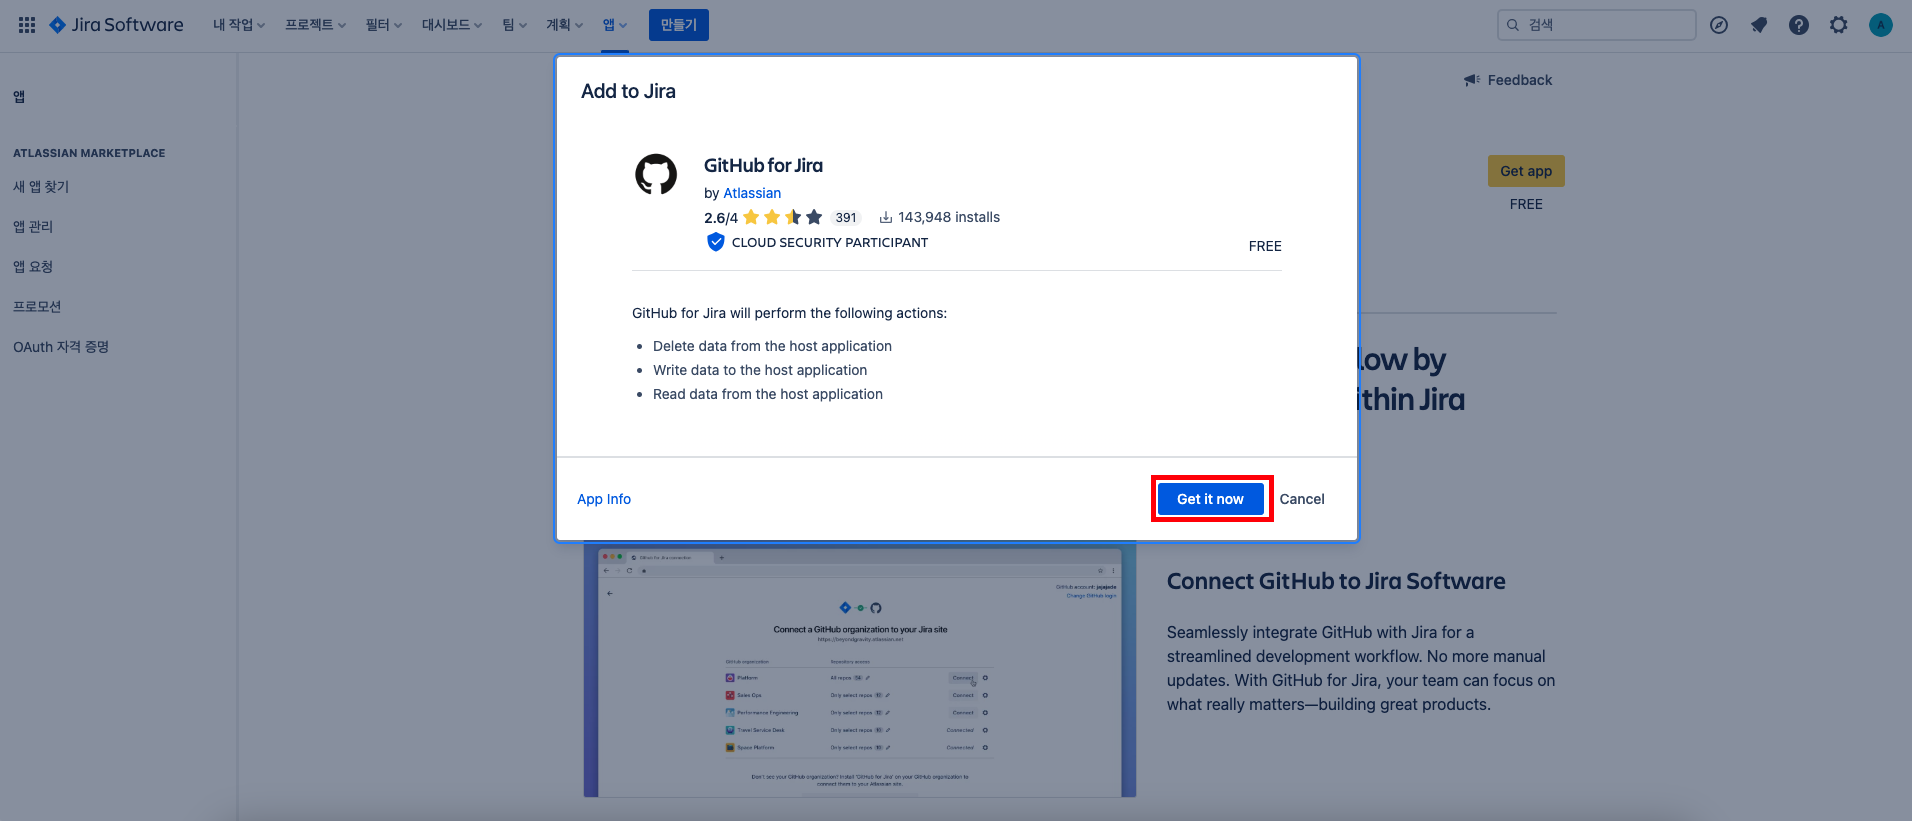Screen dimensions: 1912x821
Task: Click Get it now button
Action: pyautogui.click(x=1211, y=499)
